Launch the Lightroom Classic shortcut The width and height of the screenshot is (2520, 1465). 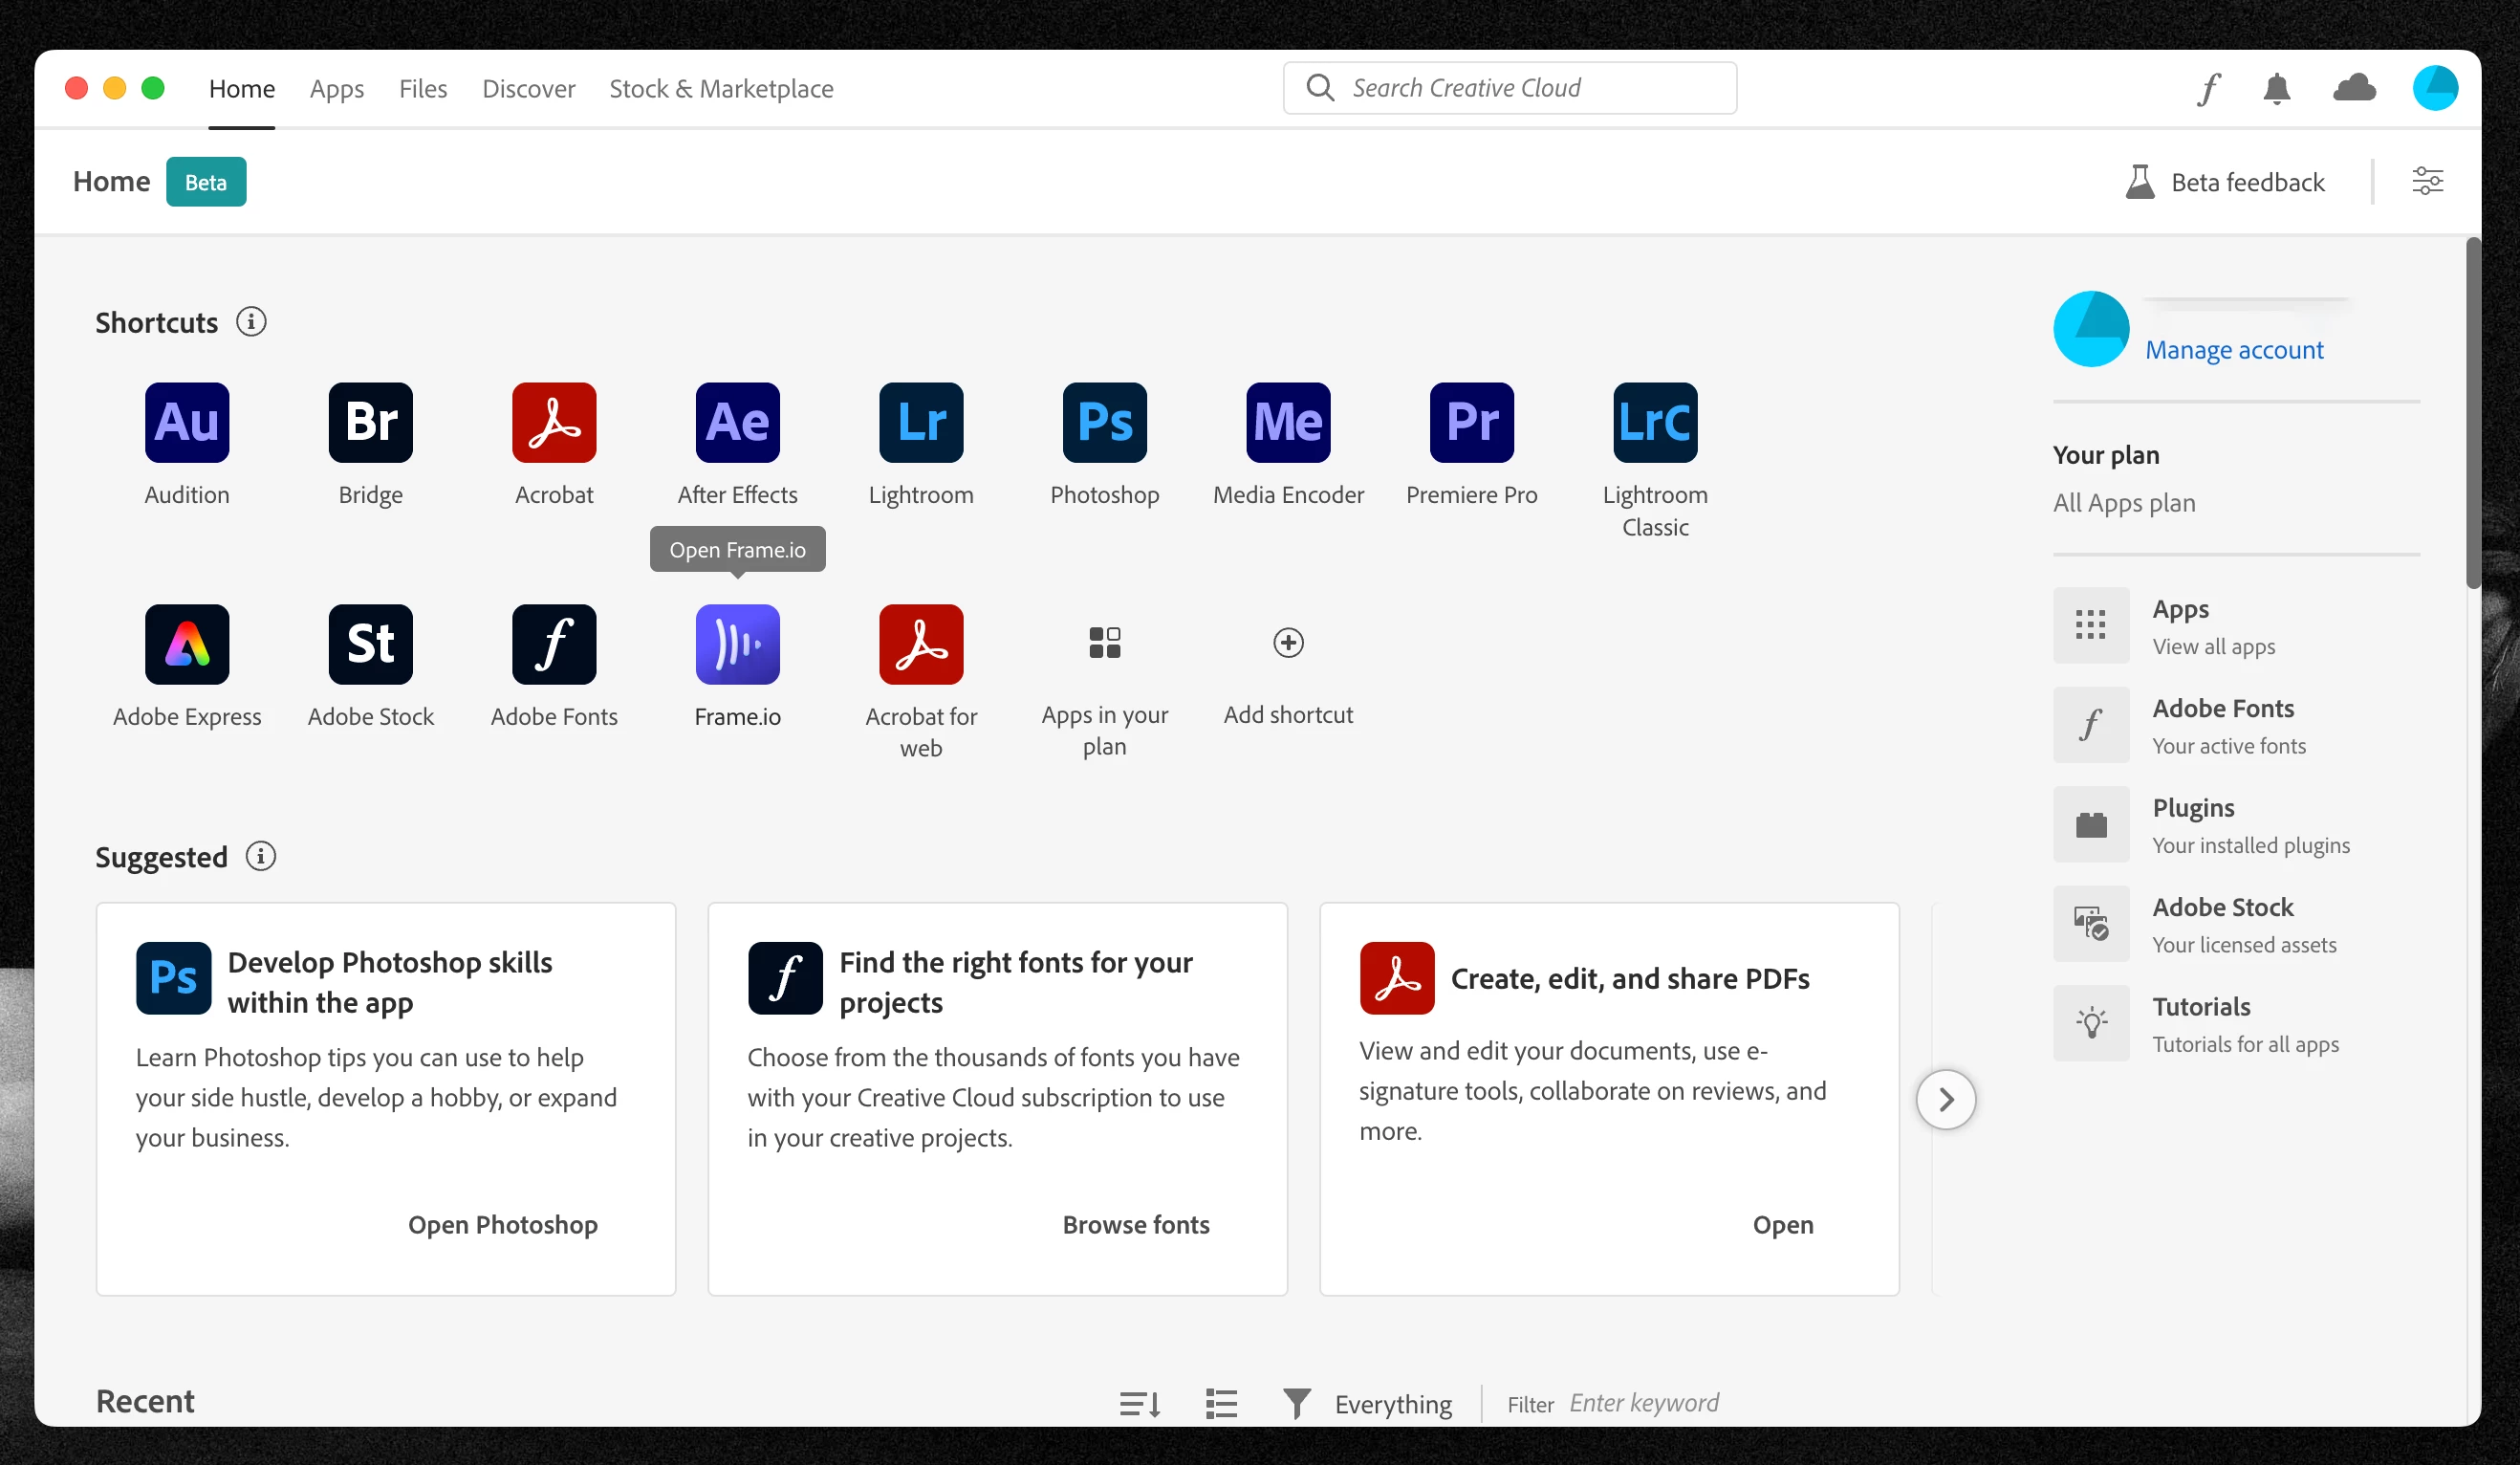point(1655,422)
